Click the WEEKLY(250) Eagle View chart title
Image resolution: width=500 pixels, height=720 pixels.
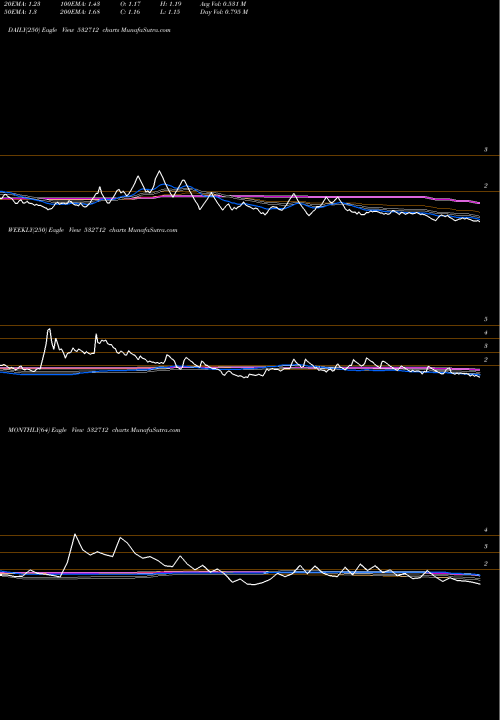point(92,230)
